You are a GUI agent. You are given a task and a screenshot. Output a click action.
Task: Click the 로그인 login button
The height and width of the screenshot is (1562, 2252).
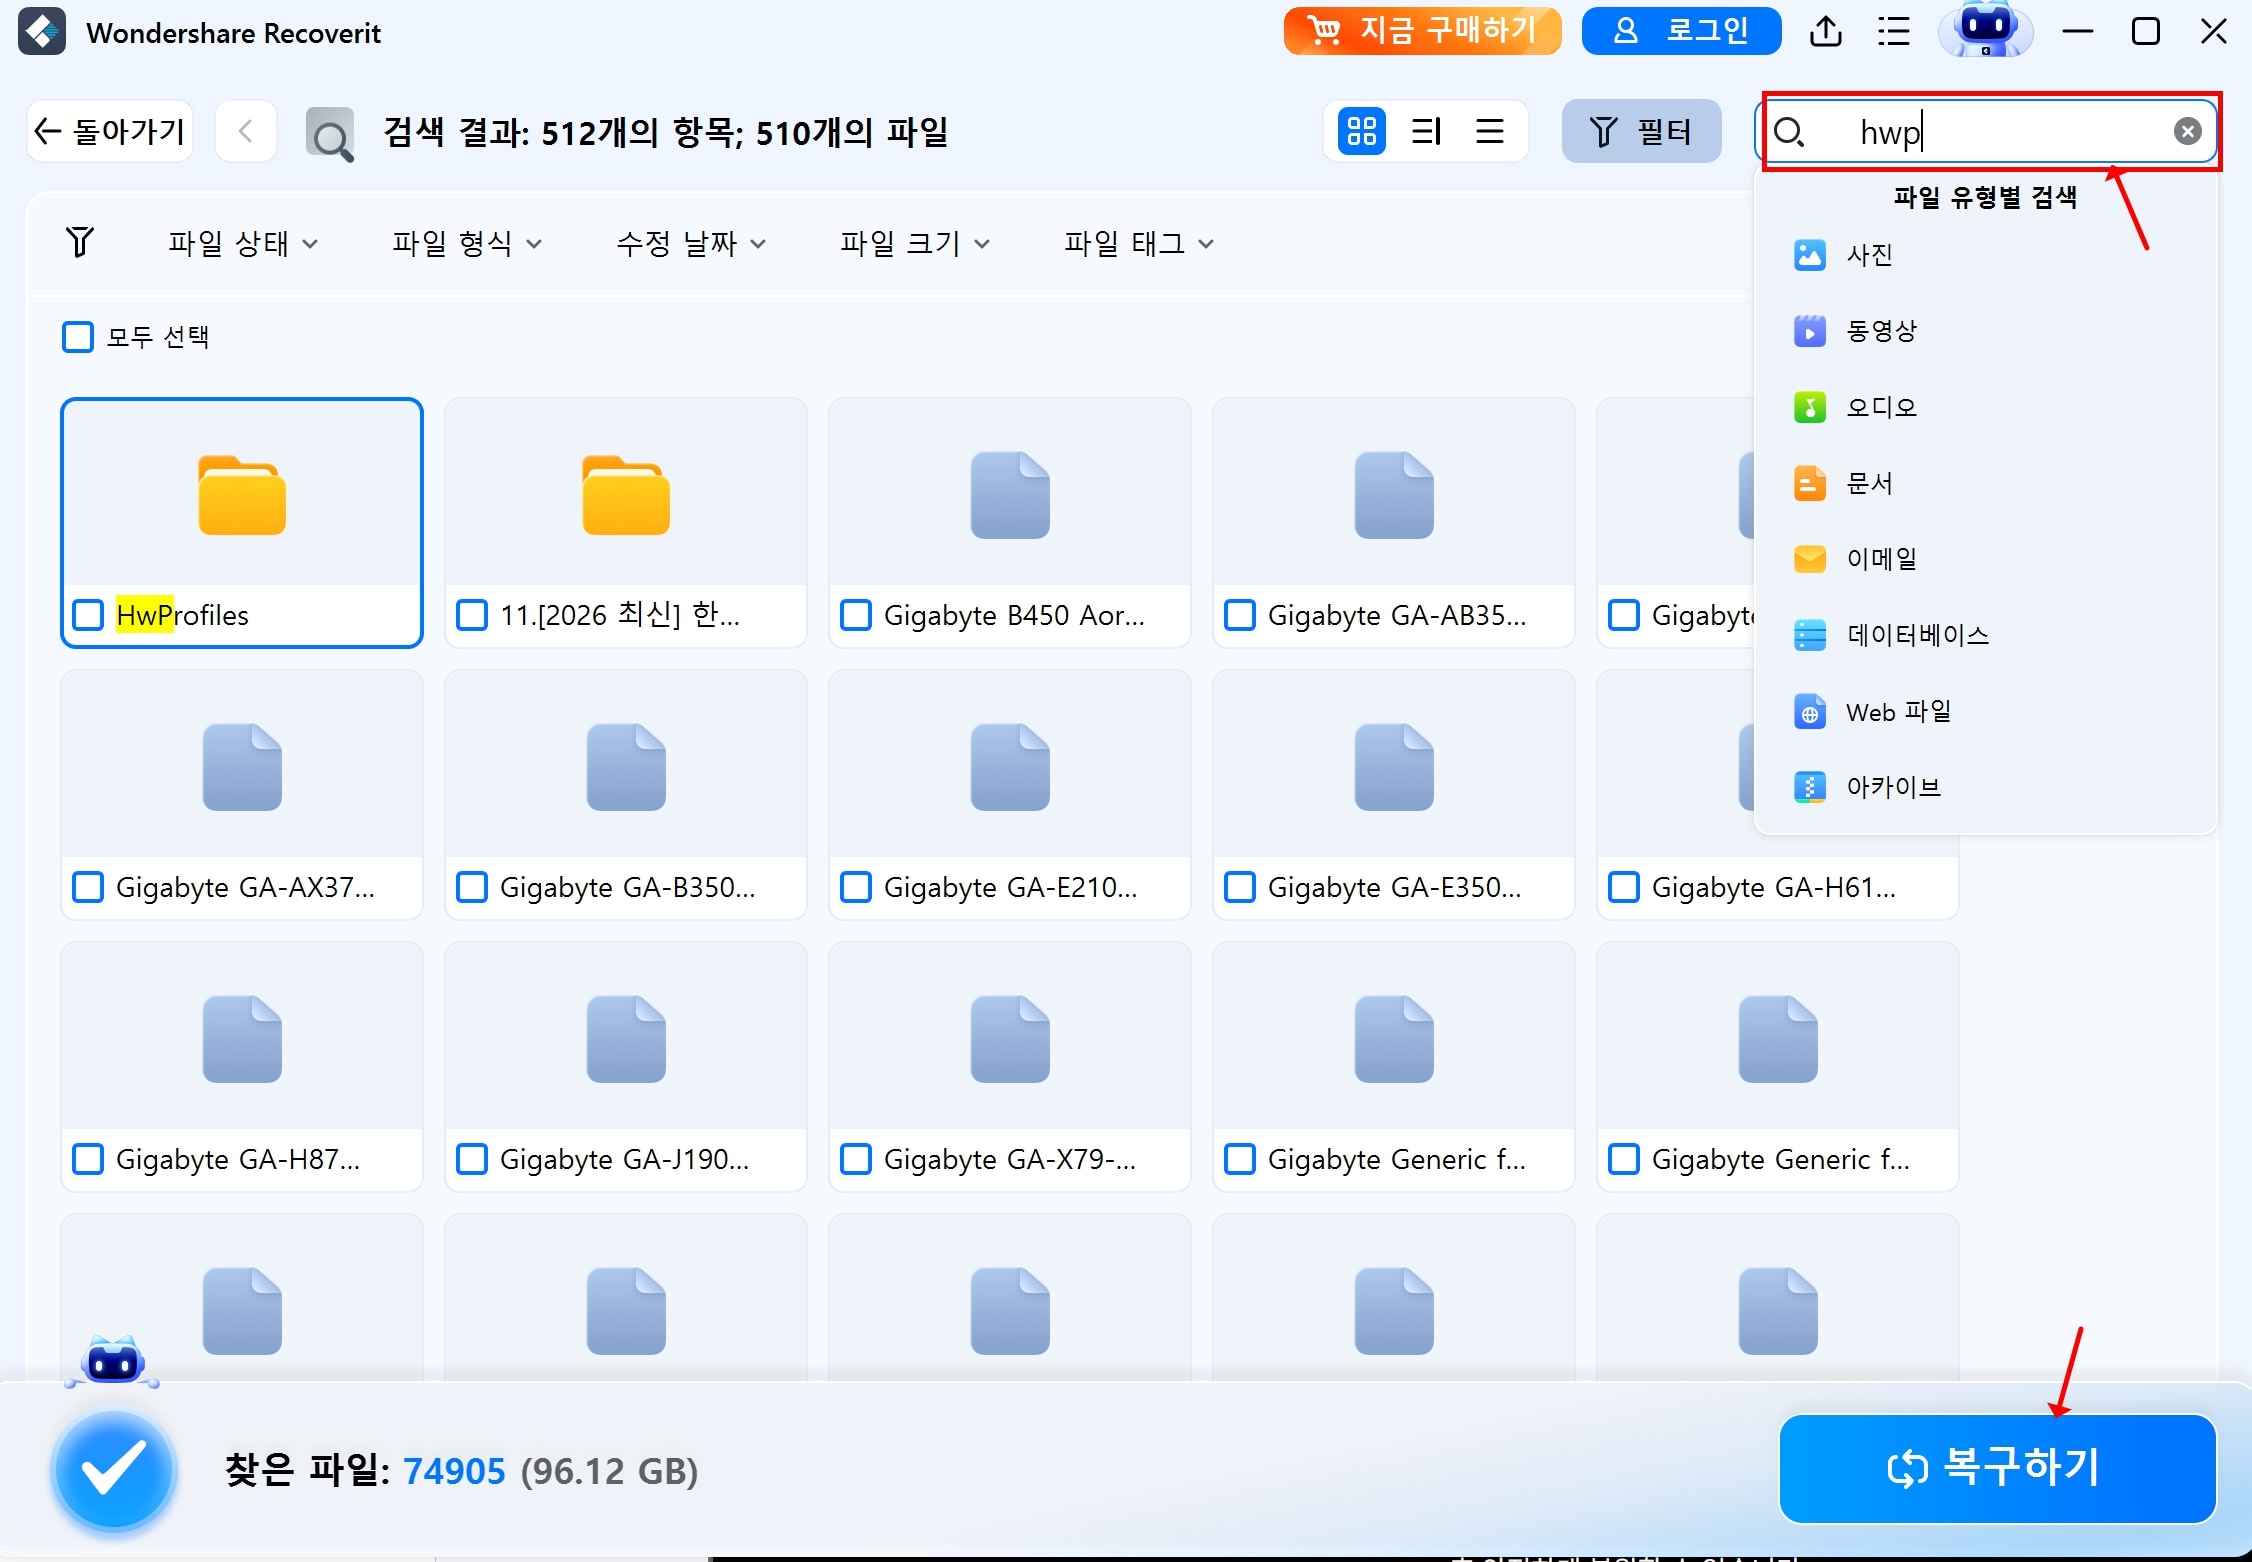click(x=1680, y=31)
